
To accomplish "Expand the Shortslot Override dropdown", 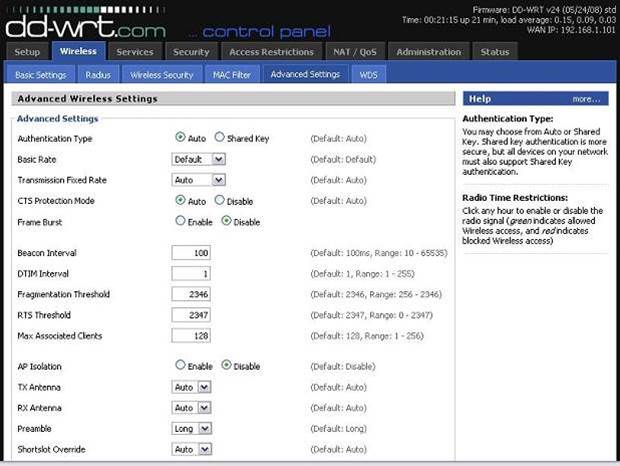I will pyautogui.click(x=191, y=449).
